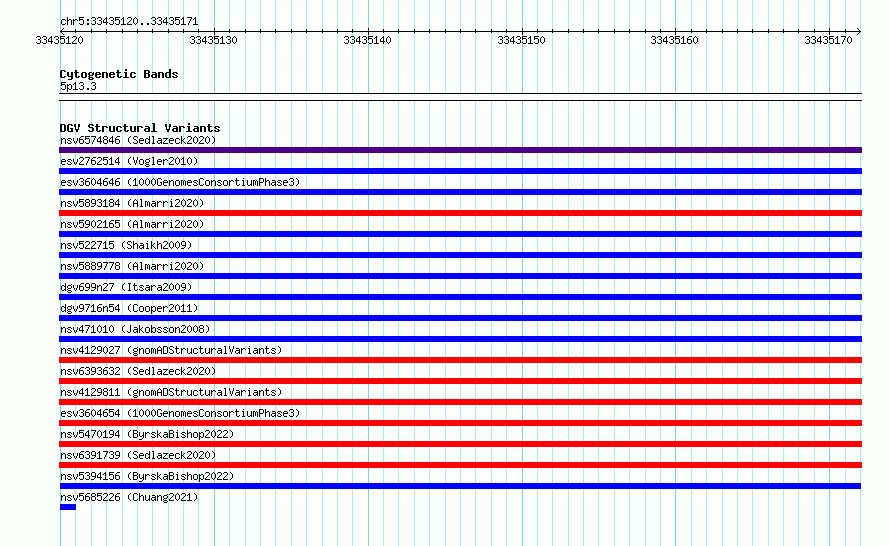Click the red nsv6391739 variant bar
This screenshot has height=546, width=890.
coord(460,465)
